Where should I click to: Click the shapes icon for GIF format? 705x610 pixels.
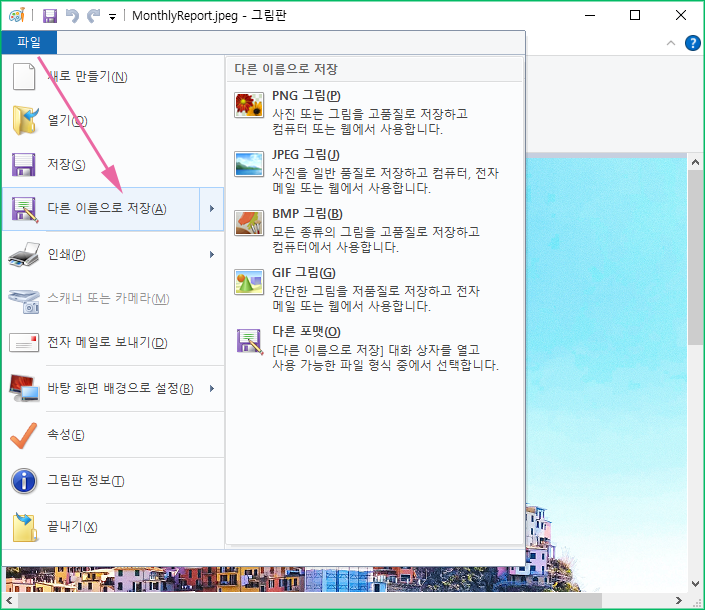click(249, 282)
